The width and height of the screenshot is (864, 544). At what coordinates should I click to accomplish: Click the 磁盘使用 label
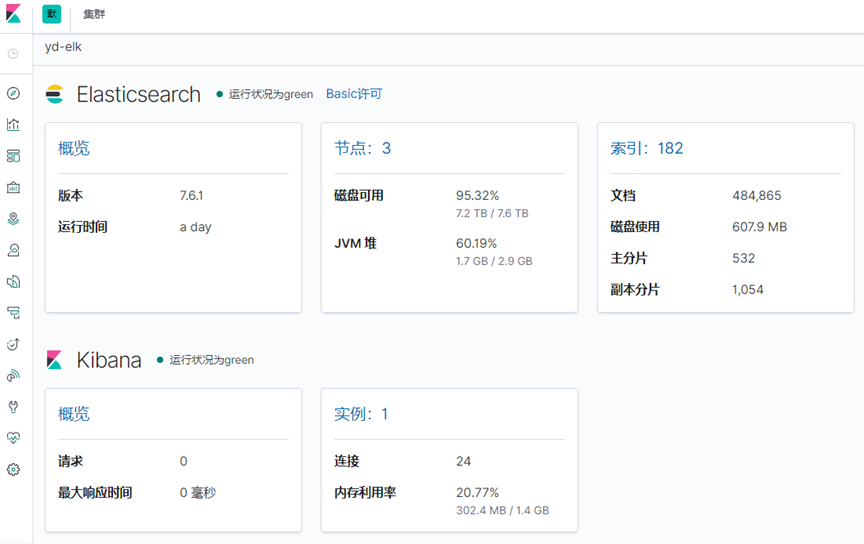tap(635, 227)
